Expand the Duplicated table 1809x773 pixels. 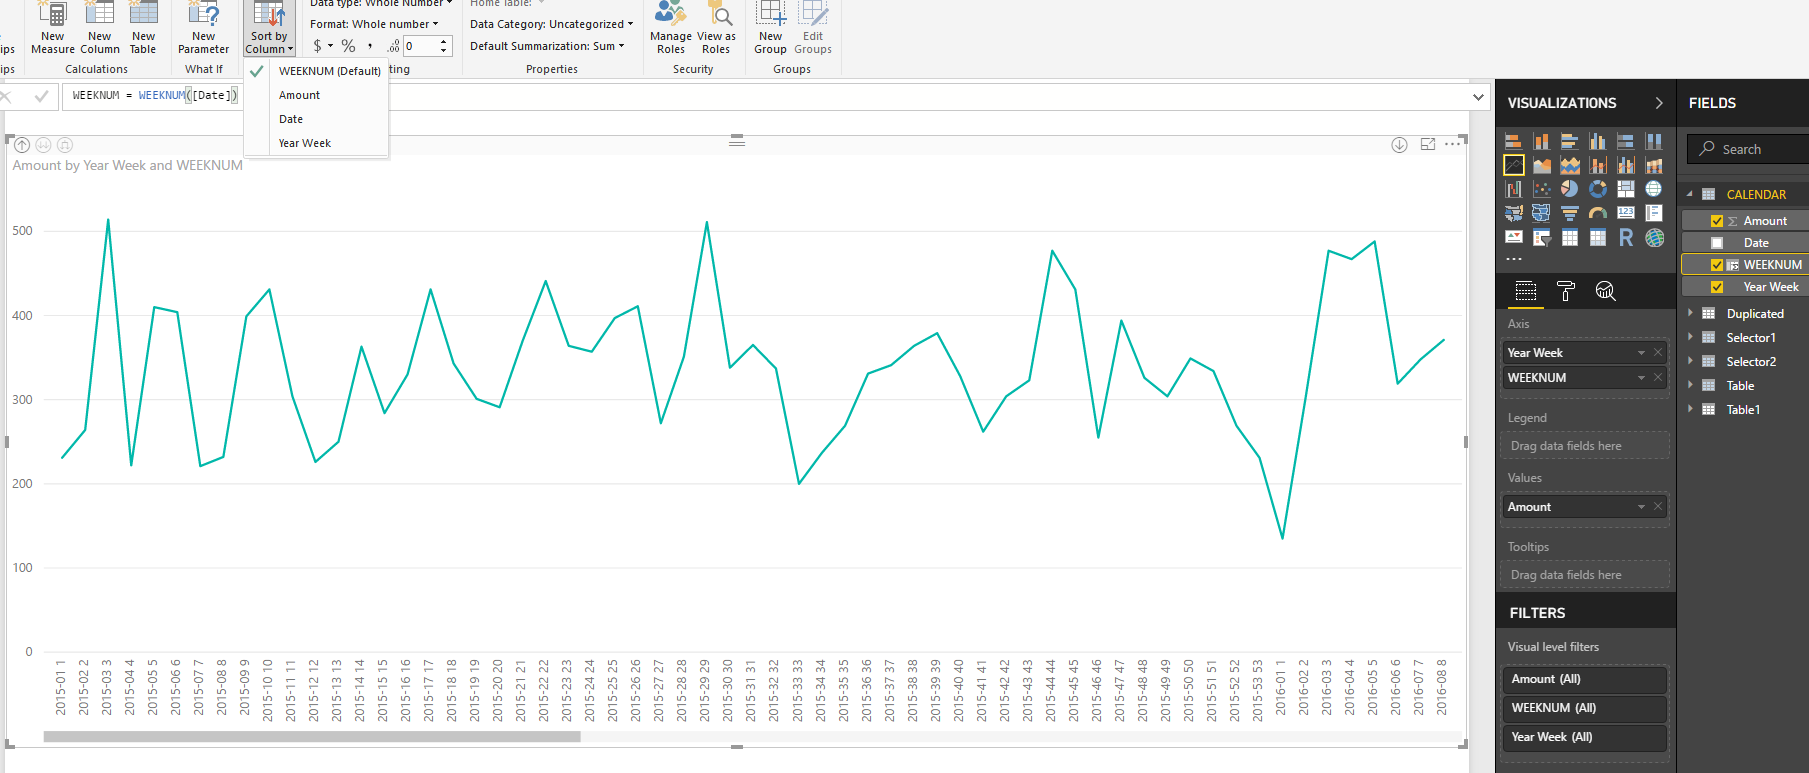pos(1691,313)
